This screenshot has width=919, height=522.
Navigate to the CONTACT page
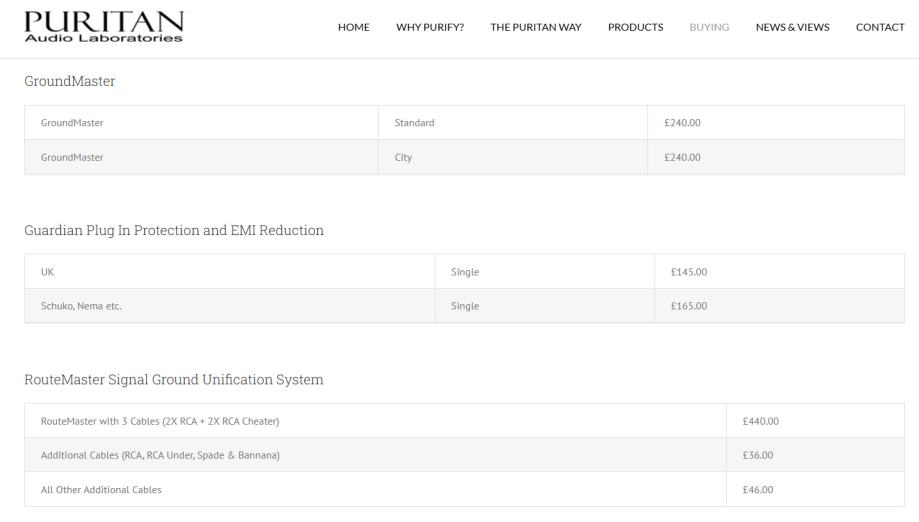click(880, 27)
